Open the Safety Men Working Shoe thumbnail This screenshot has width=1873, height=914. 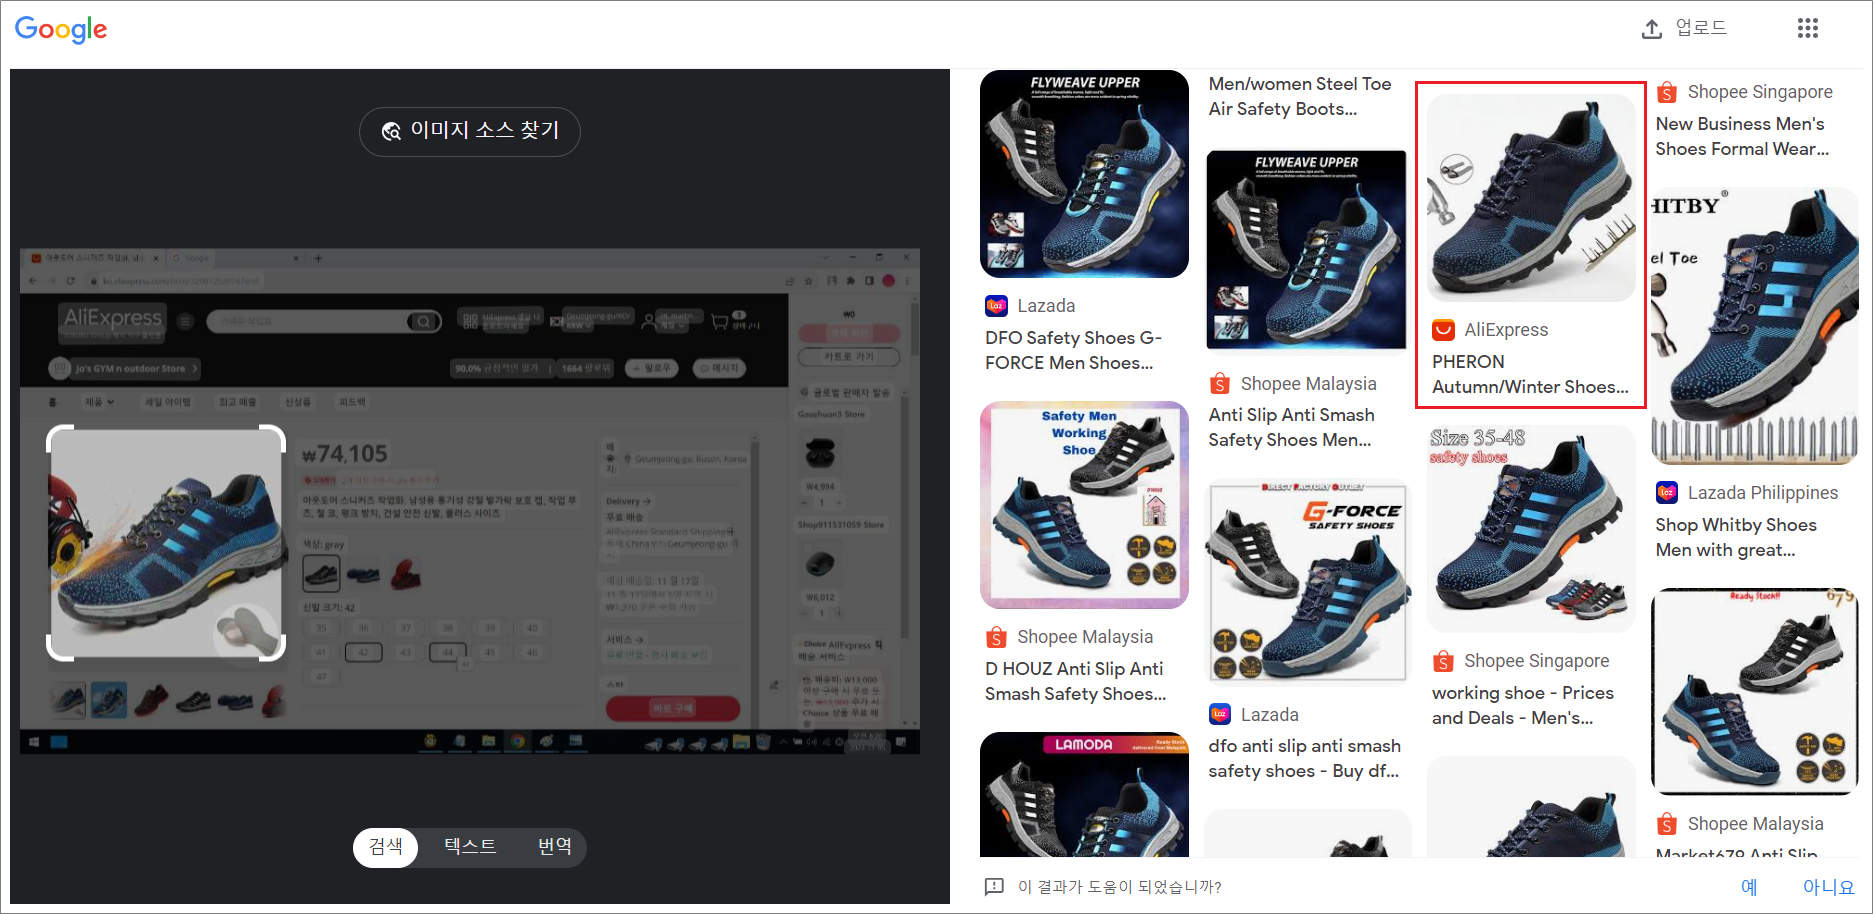coord(1084,505)
